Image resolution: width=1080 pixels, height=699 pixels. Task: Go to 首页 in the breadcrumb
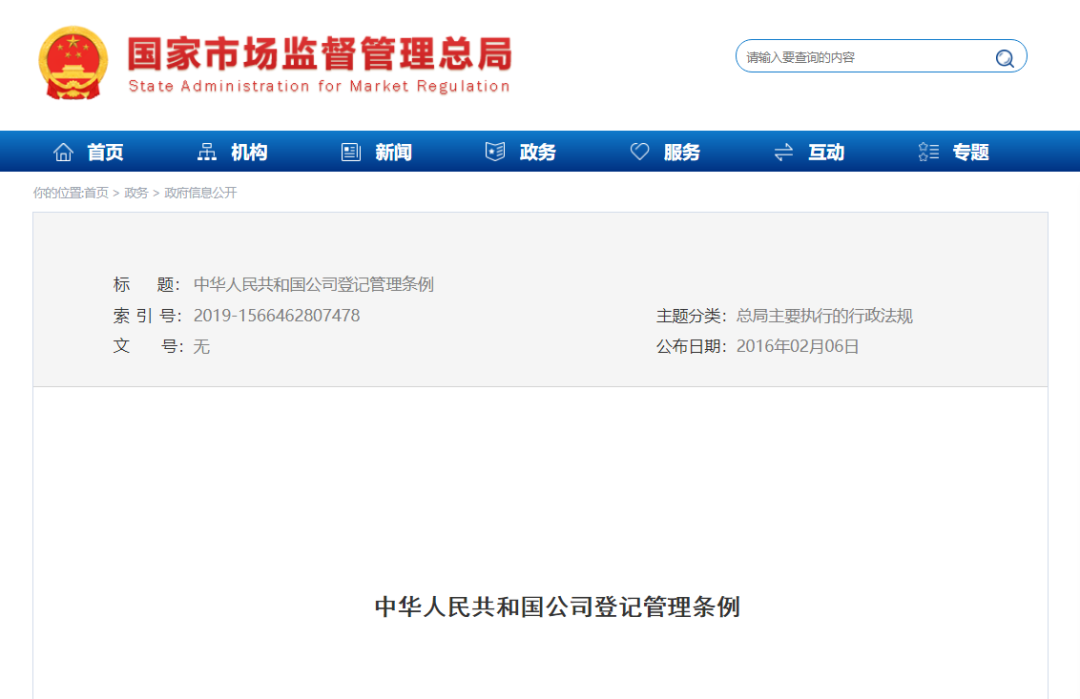96,193
